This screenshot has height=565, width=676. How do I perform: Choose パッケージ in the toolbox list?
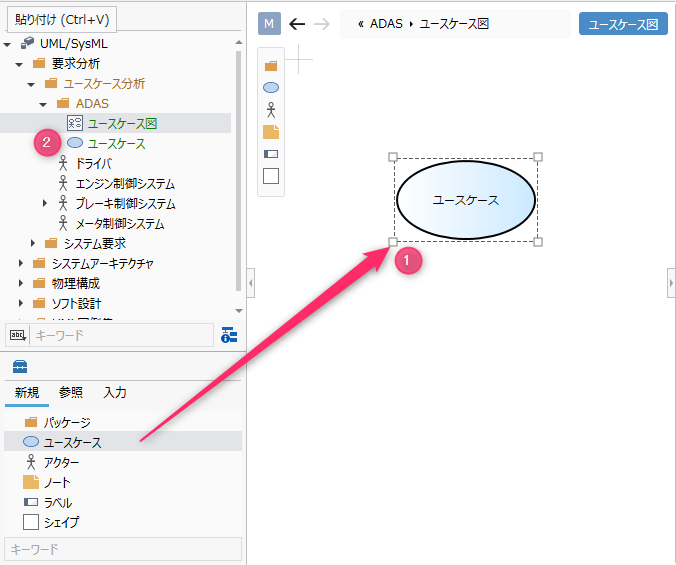coord(123,422)
